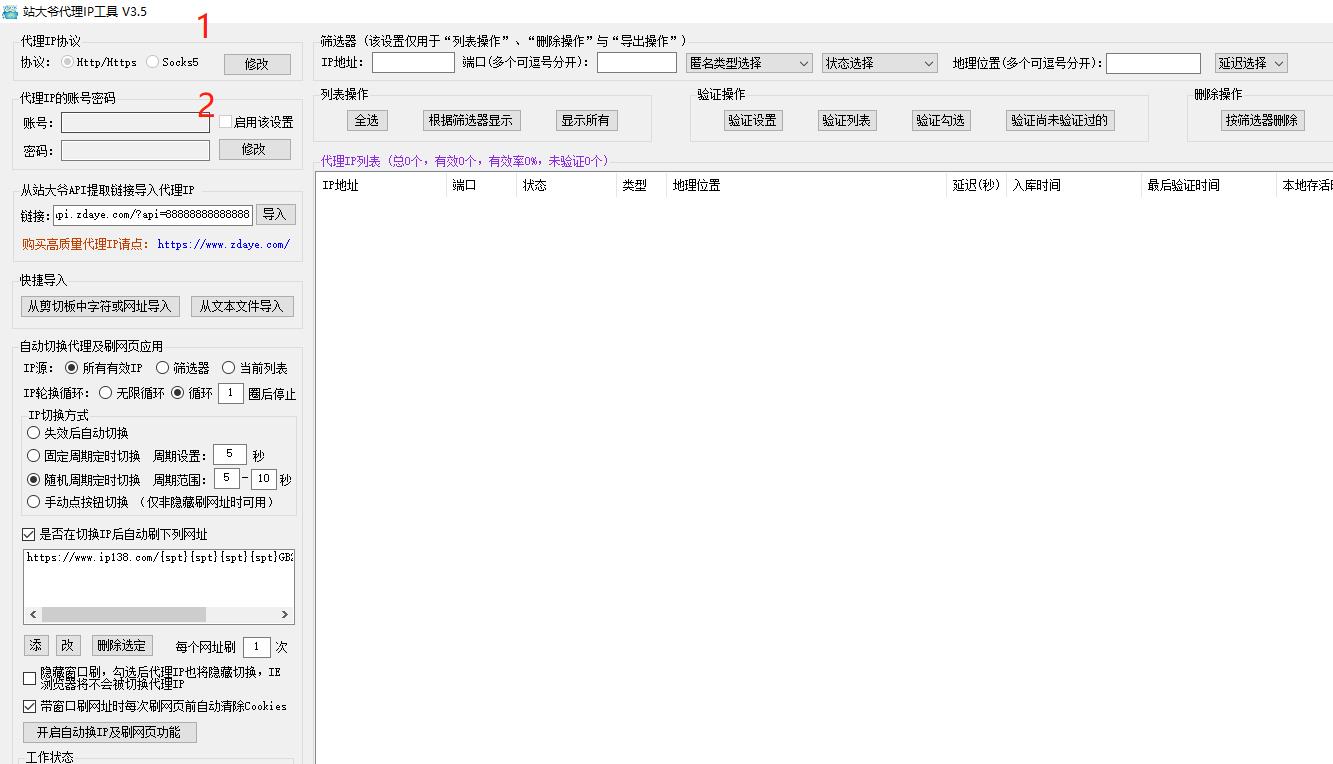Enable the 启用该设置 checkbox
The height and width of the screenshot is (764, 1333).
(227, 121)
